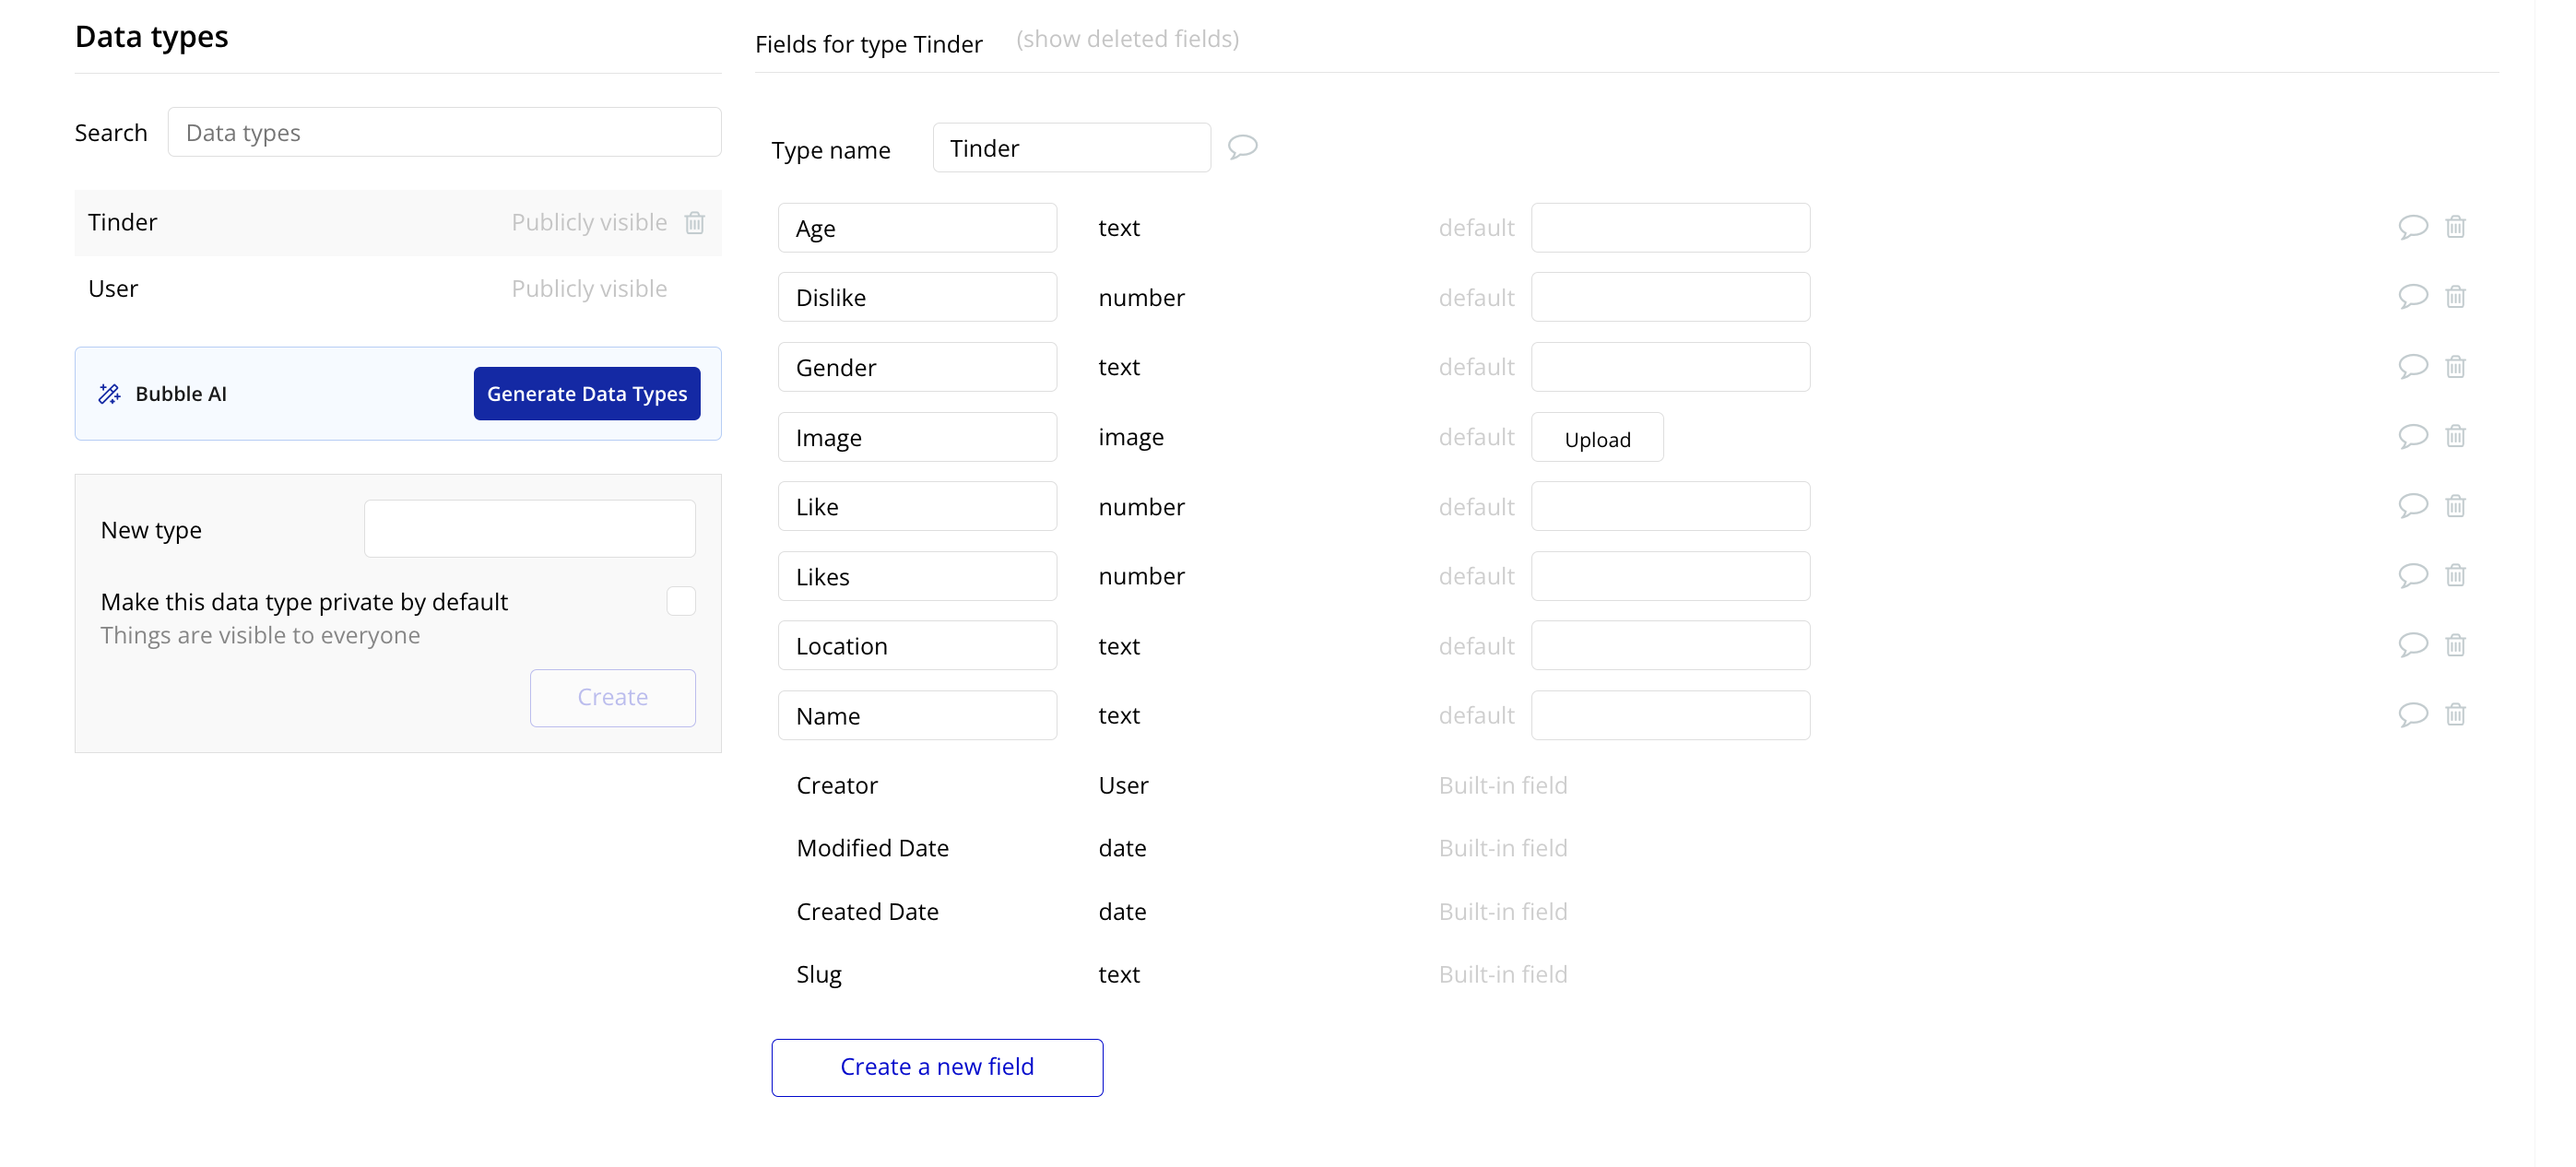Select the Tinder data type
This screenshot has height=1167, width=2576.
point(123,222)
